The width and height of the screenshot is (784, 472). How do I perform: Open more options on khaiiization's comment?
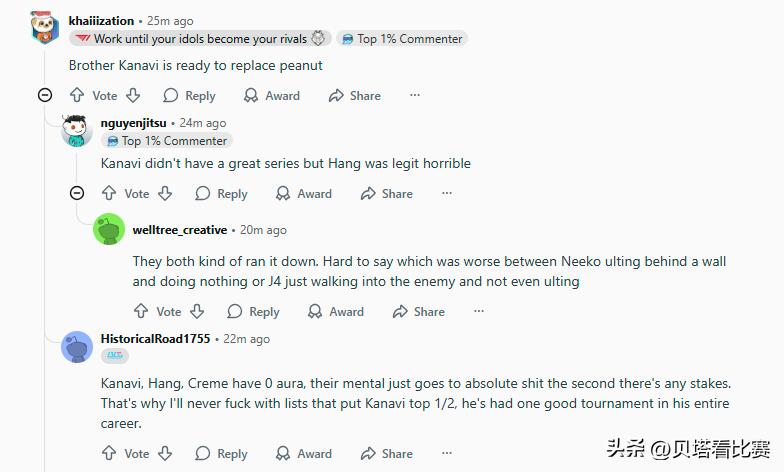414,96
